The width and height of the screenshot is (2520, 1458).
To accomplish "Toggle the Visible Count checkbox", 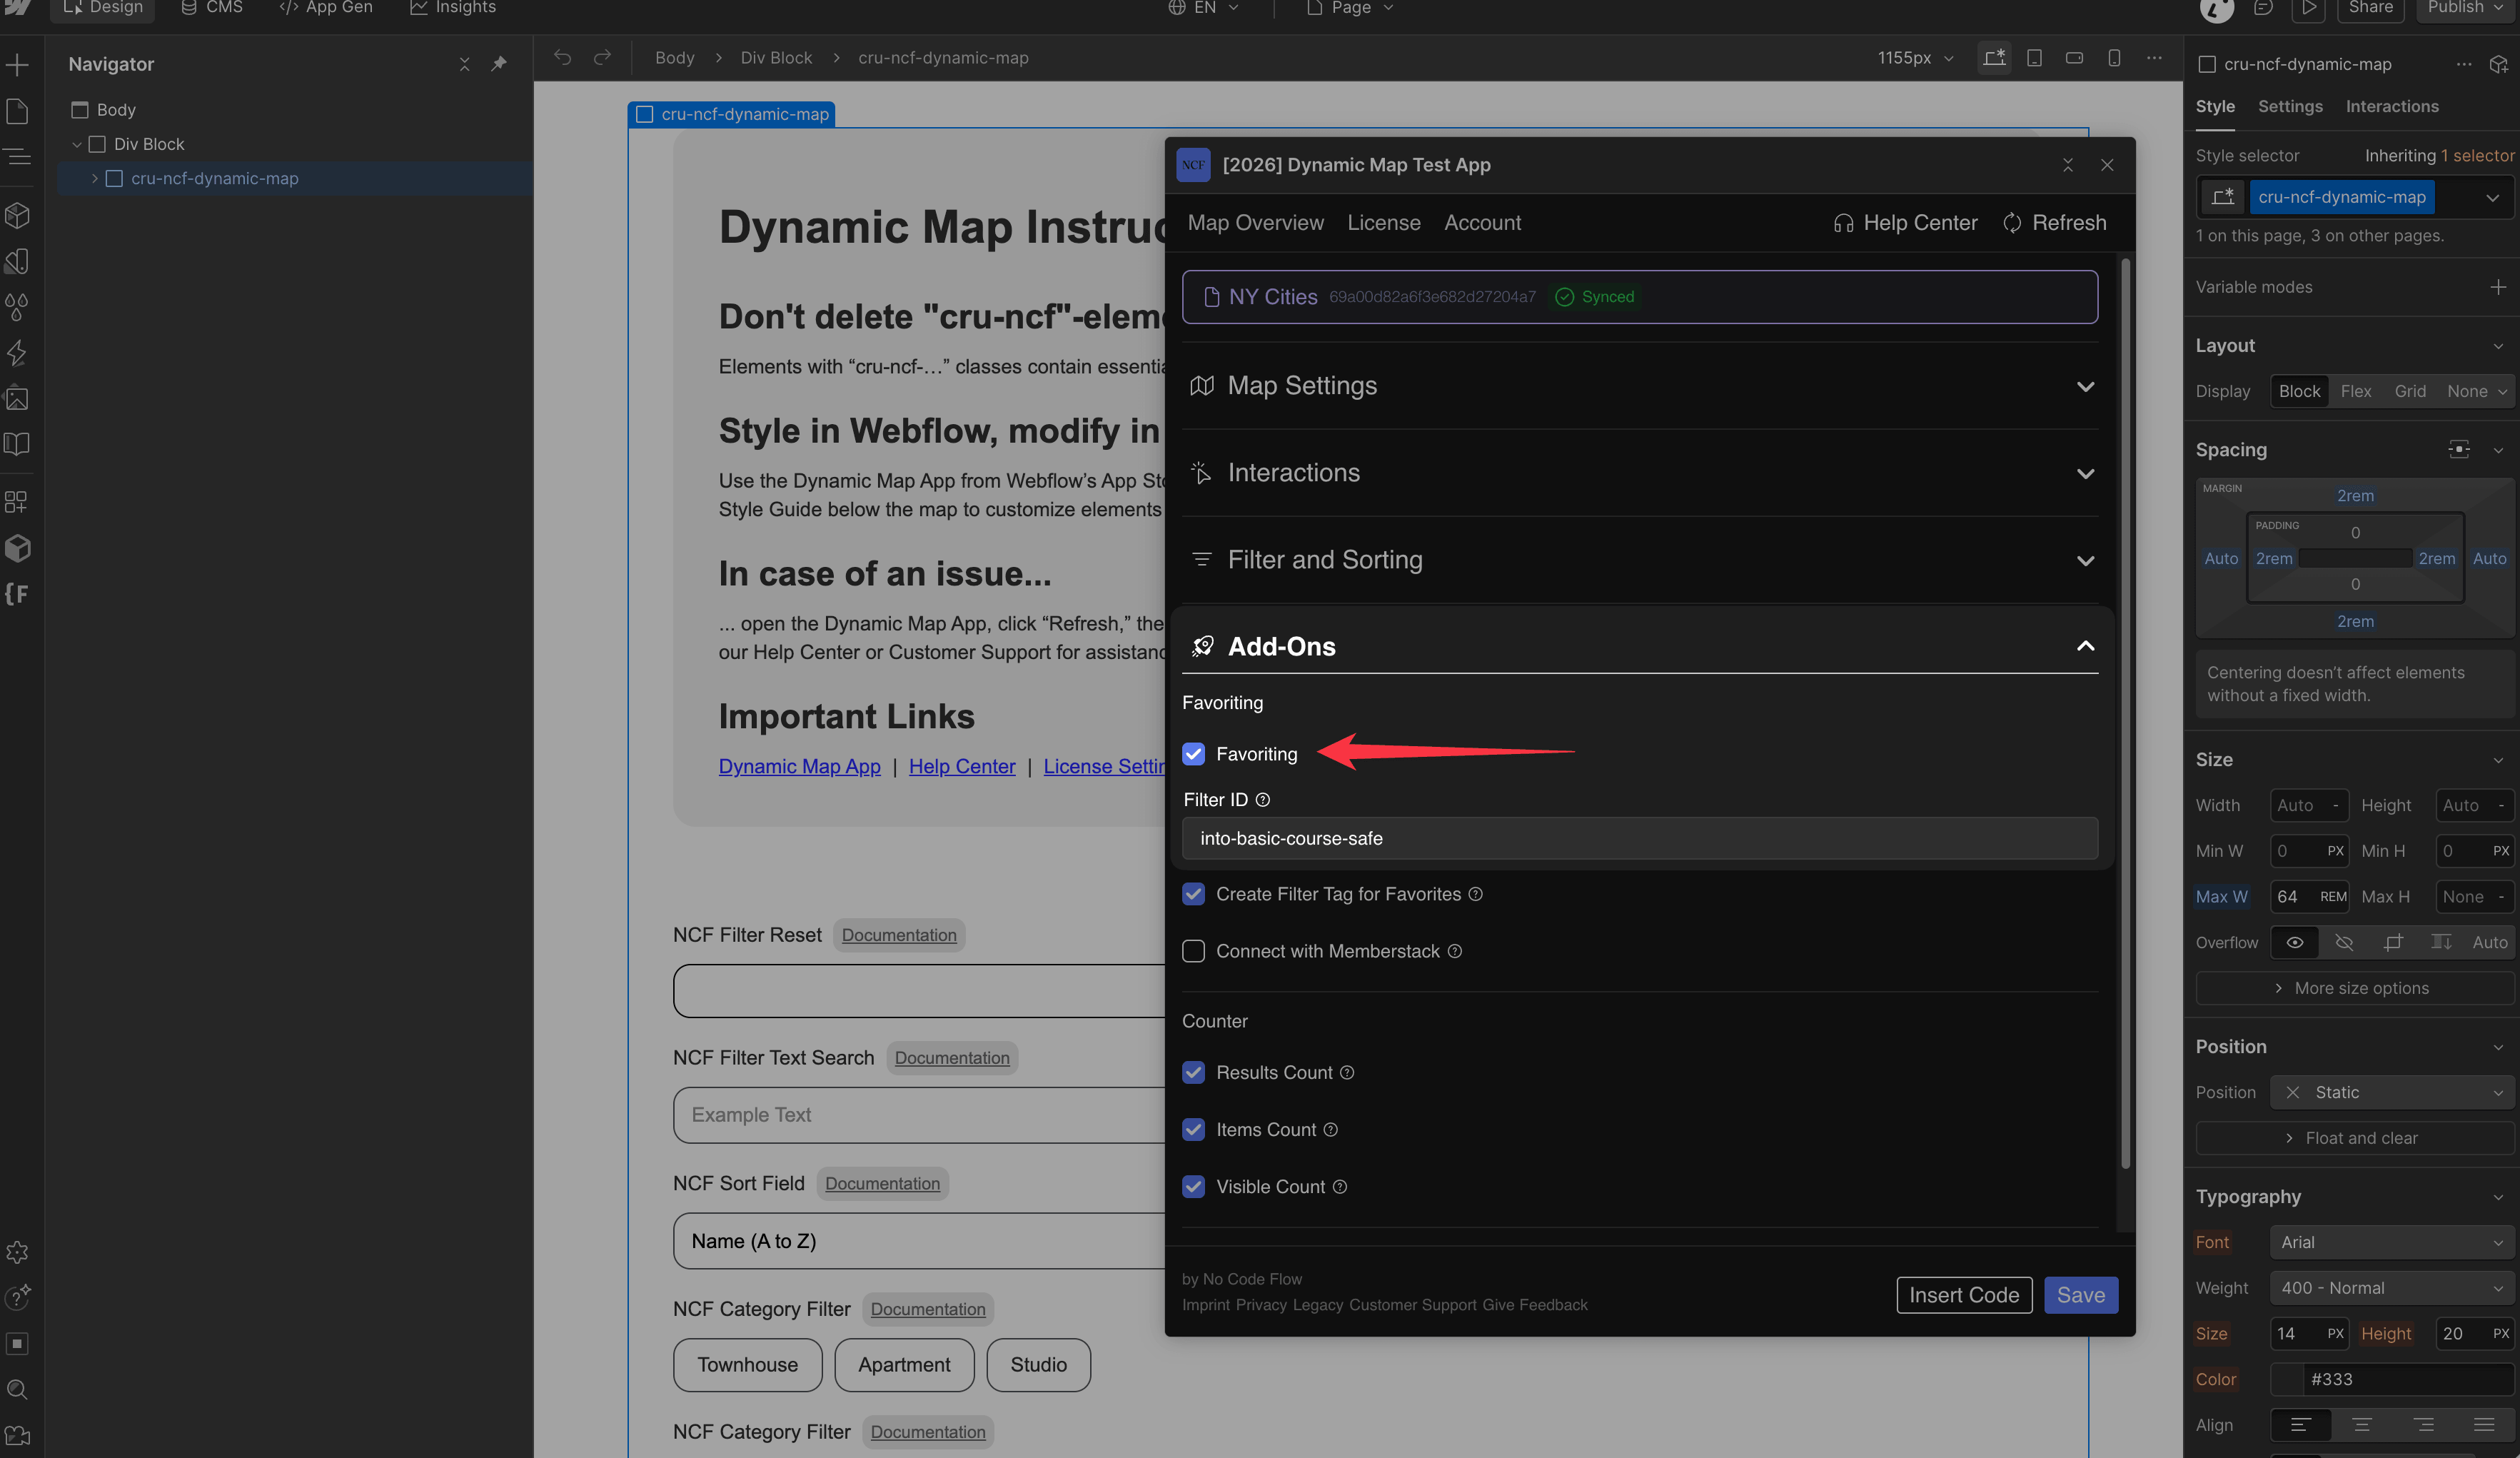I will point(1194,1187).
